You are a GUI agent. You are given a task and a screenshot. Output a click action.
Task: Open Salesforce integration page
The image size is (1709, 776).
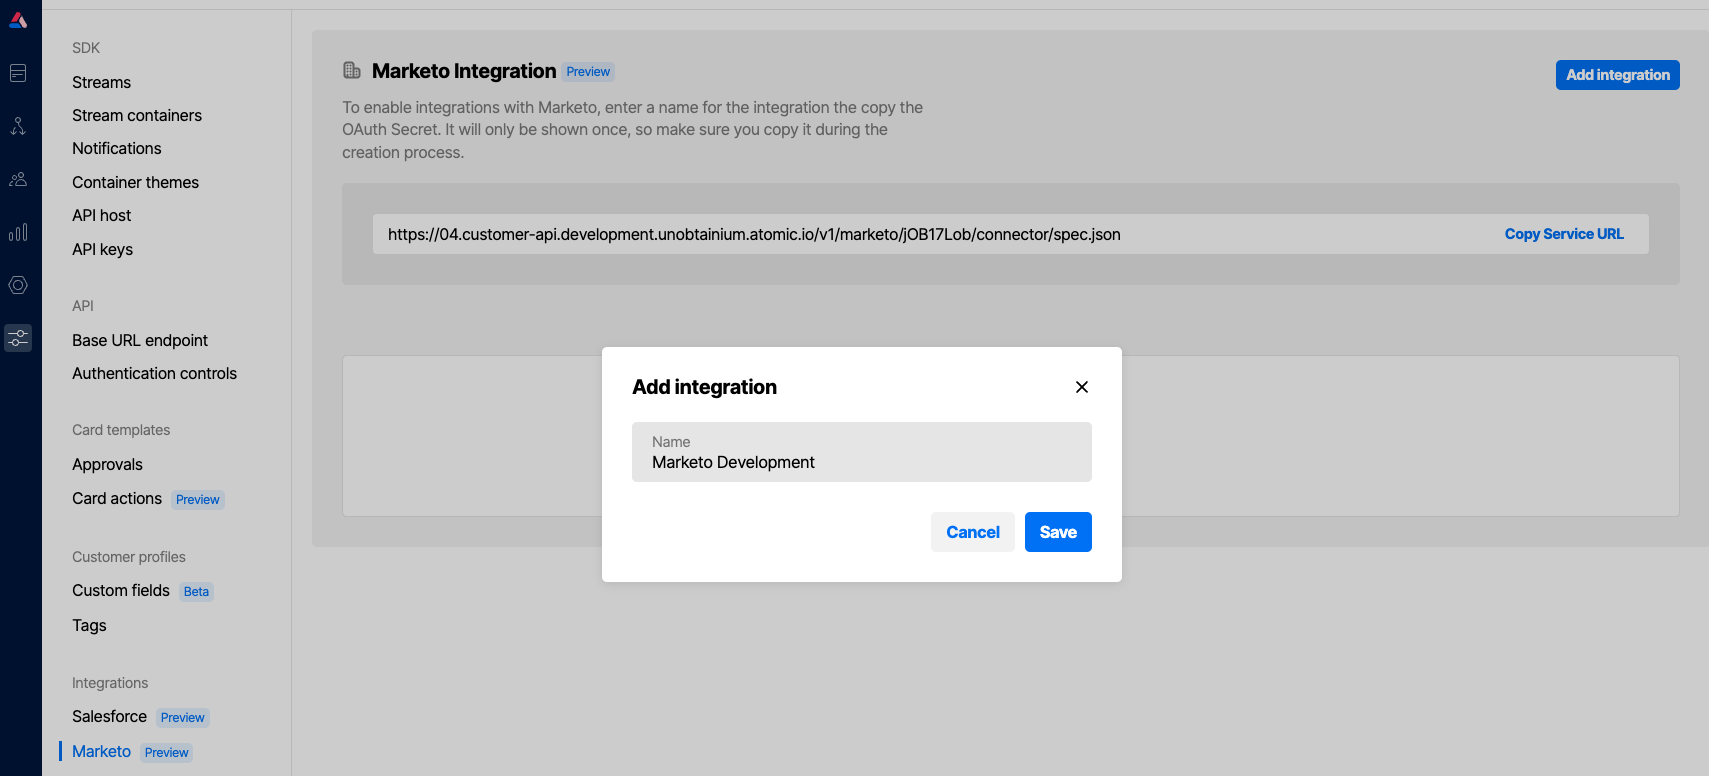(x=109, y=716)
